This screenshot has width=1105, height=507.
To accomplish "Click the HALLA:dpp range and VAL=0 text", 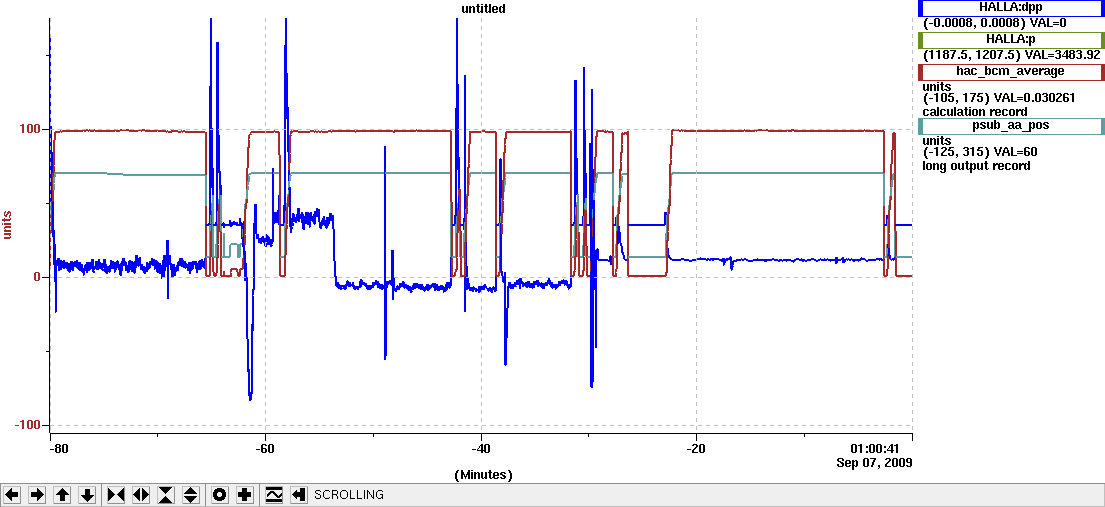I will coord(994,23).
